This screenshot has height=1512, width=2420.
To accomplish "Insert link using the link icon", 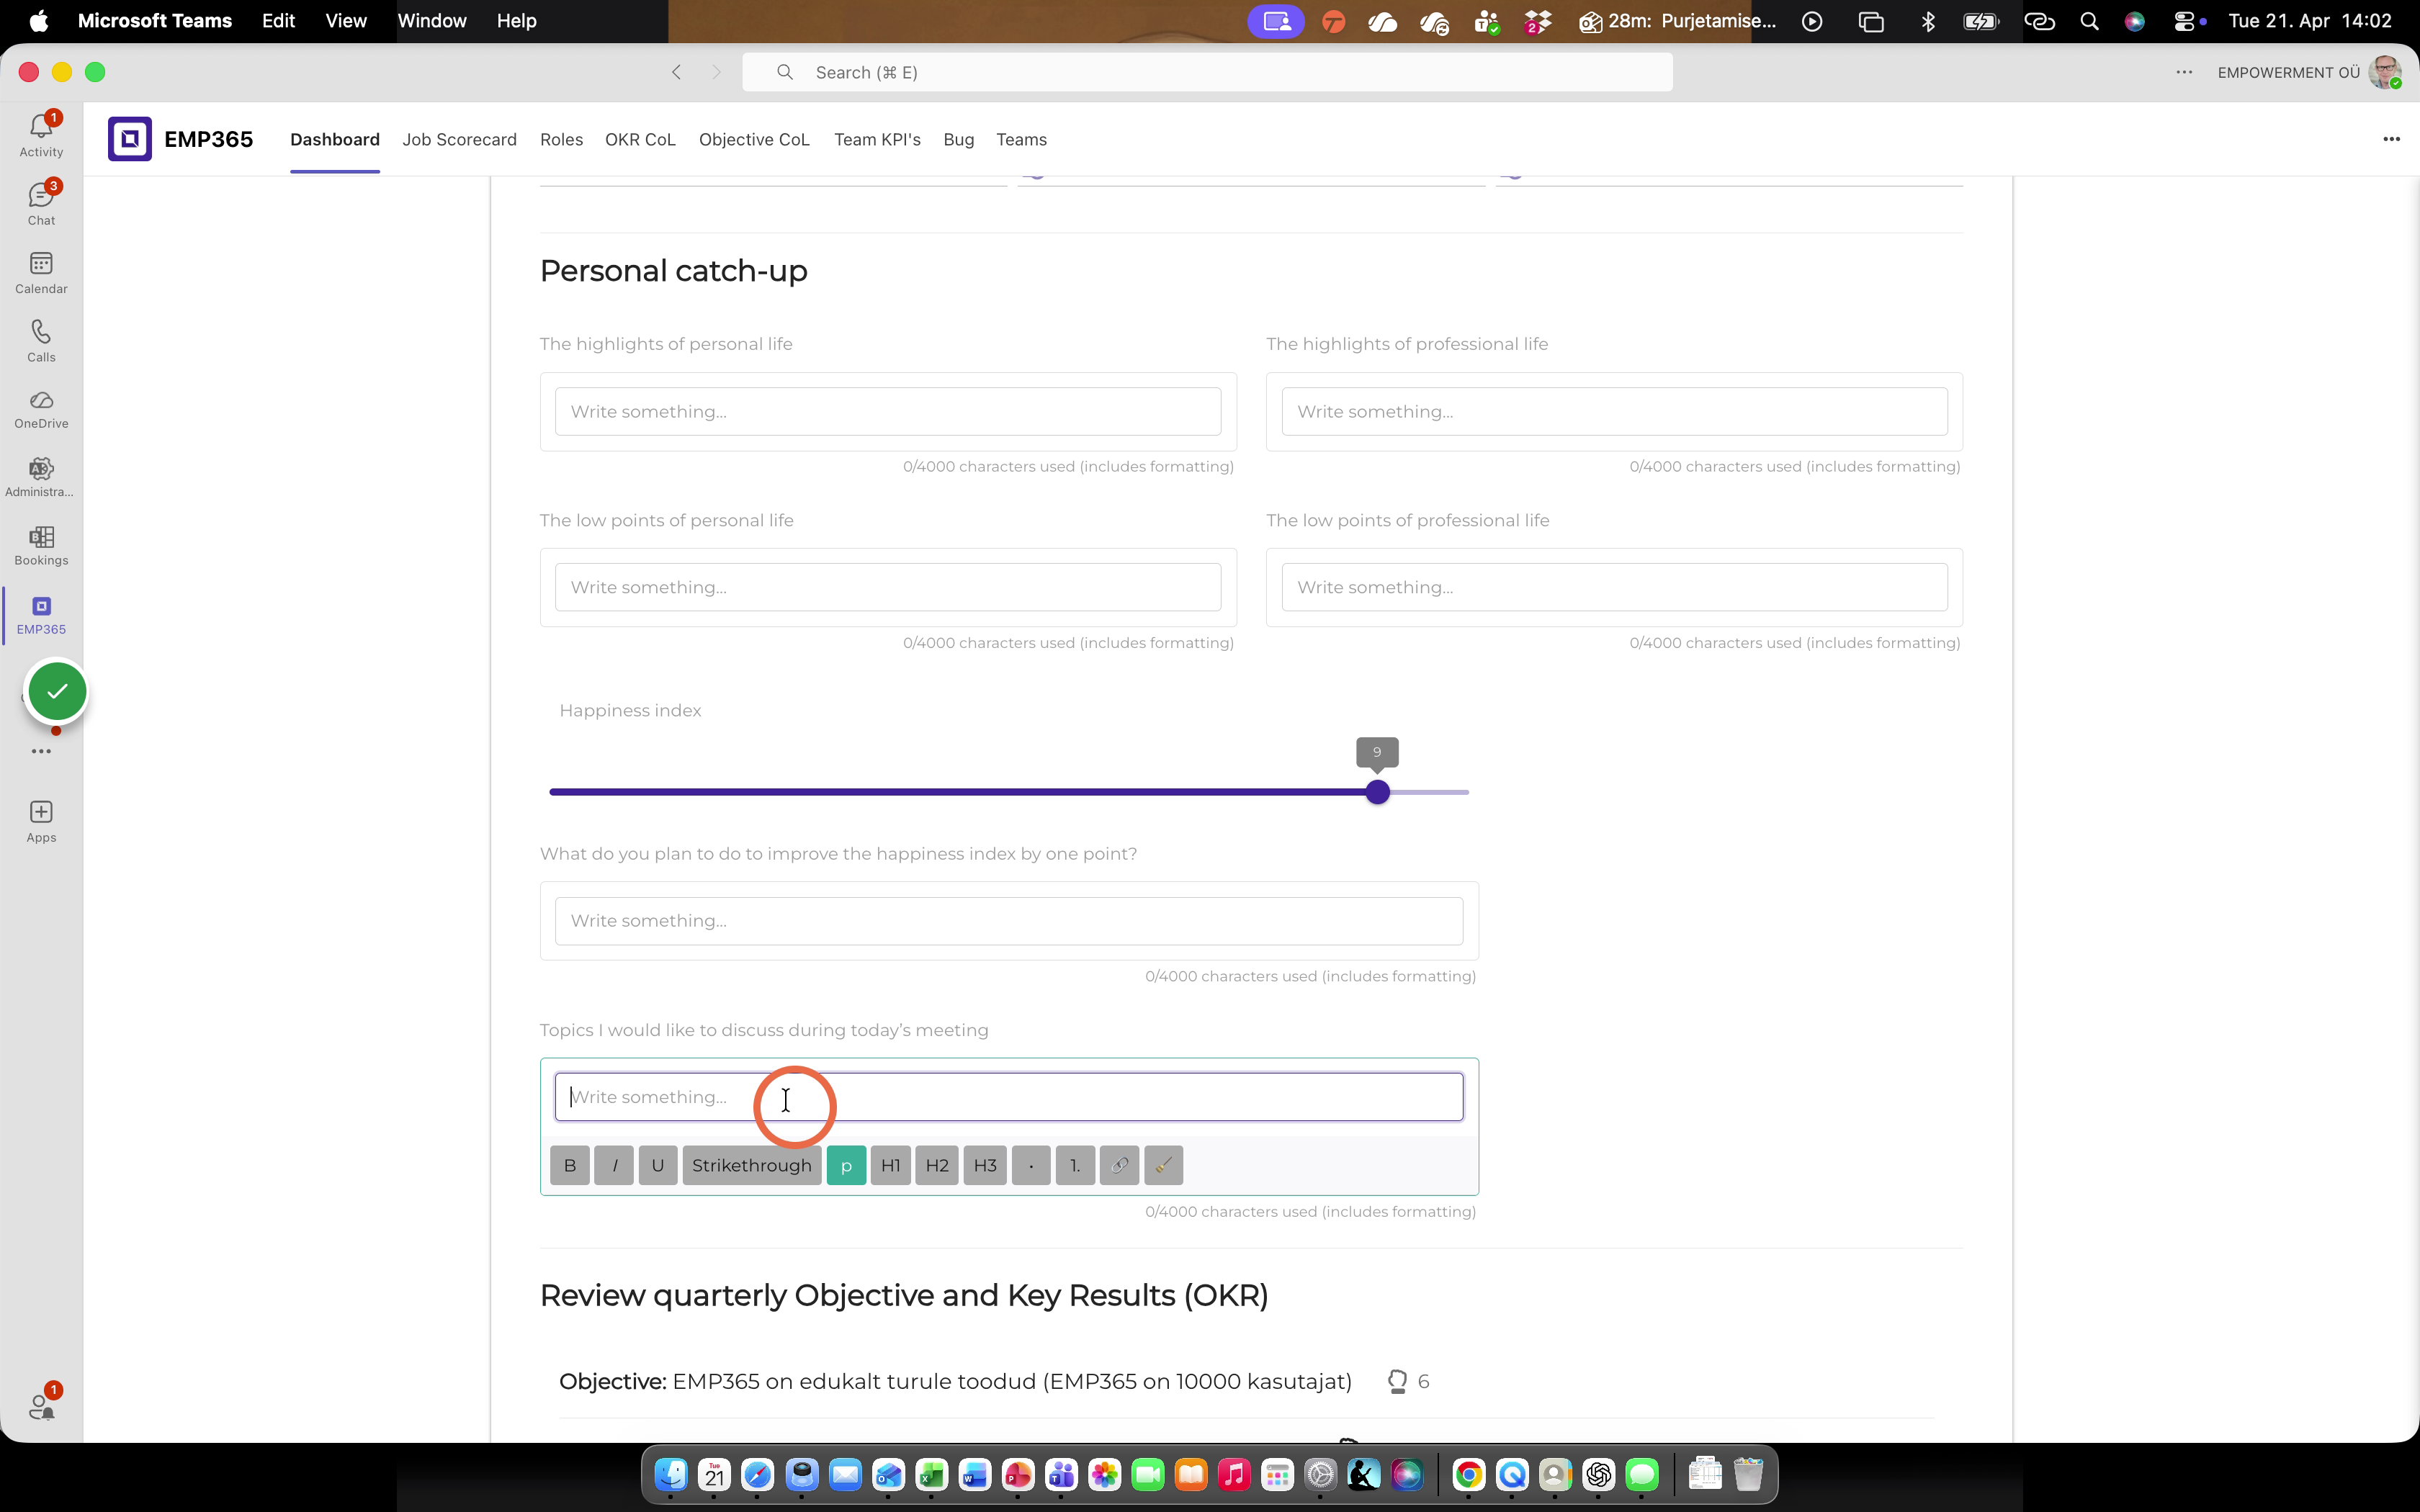I will 1119,1165.
